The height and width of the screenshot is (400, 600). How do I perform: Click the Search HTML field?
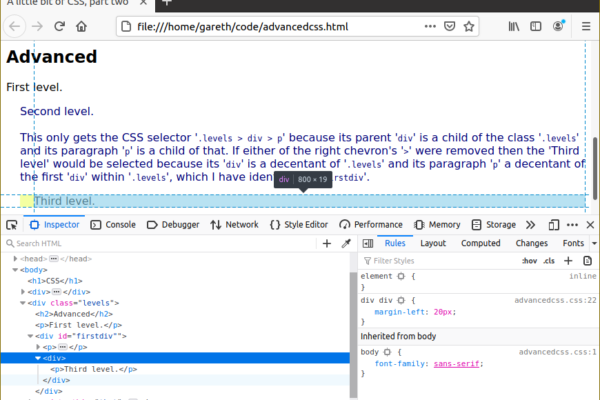coord(161,243)
